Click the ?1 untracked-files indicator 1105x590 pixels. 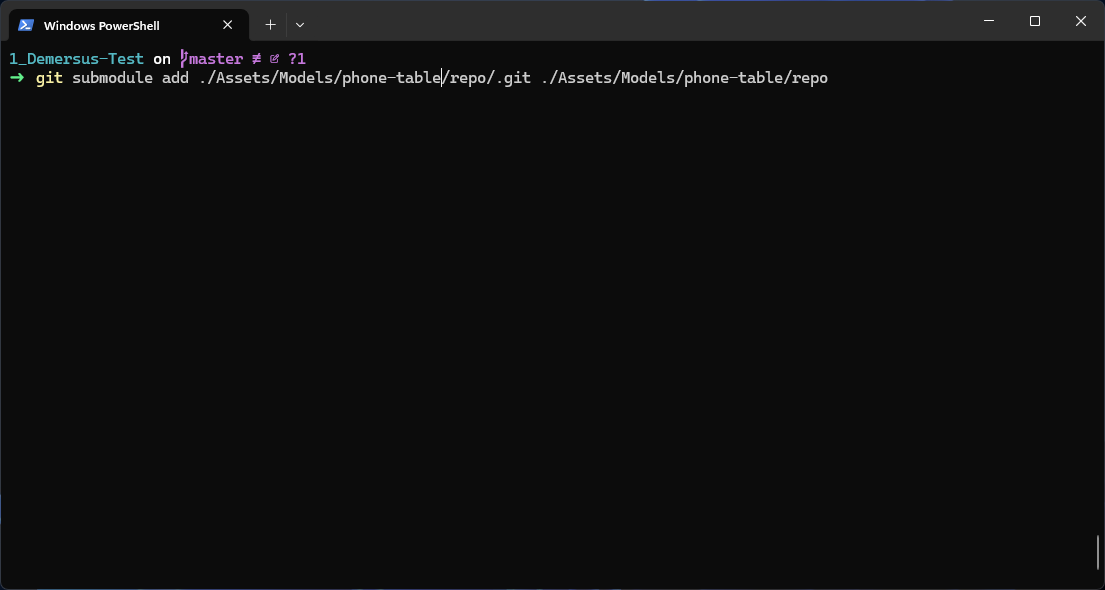296,58
